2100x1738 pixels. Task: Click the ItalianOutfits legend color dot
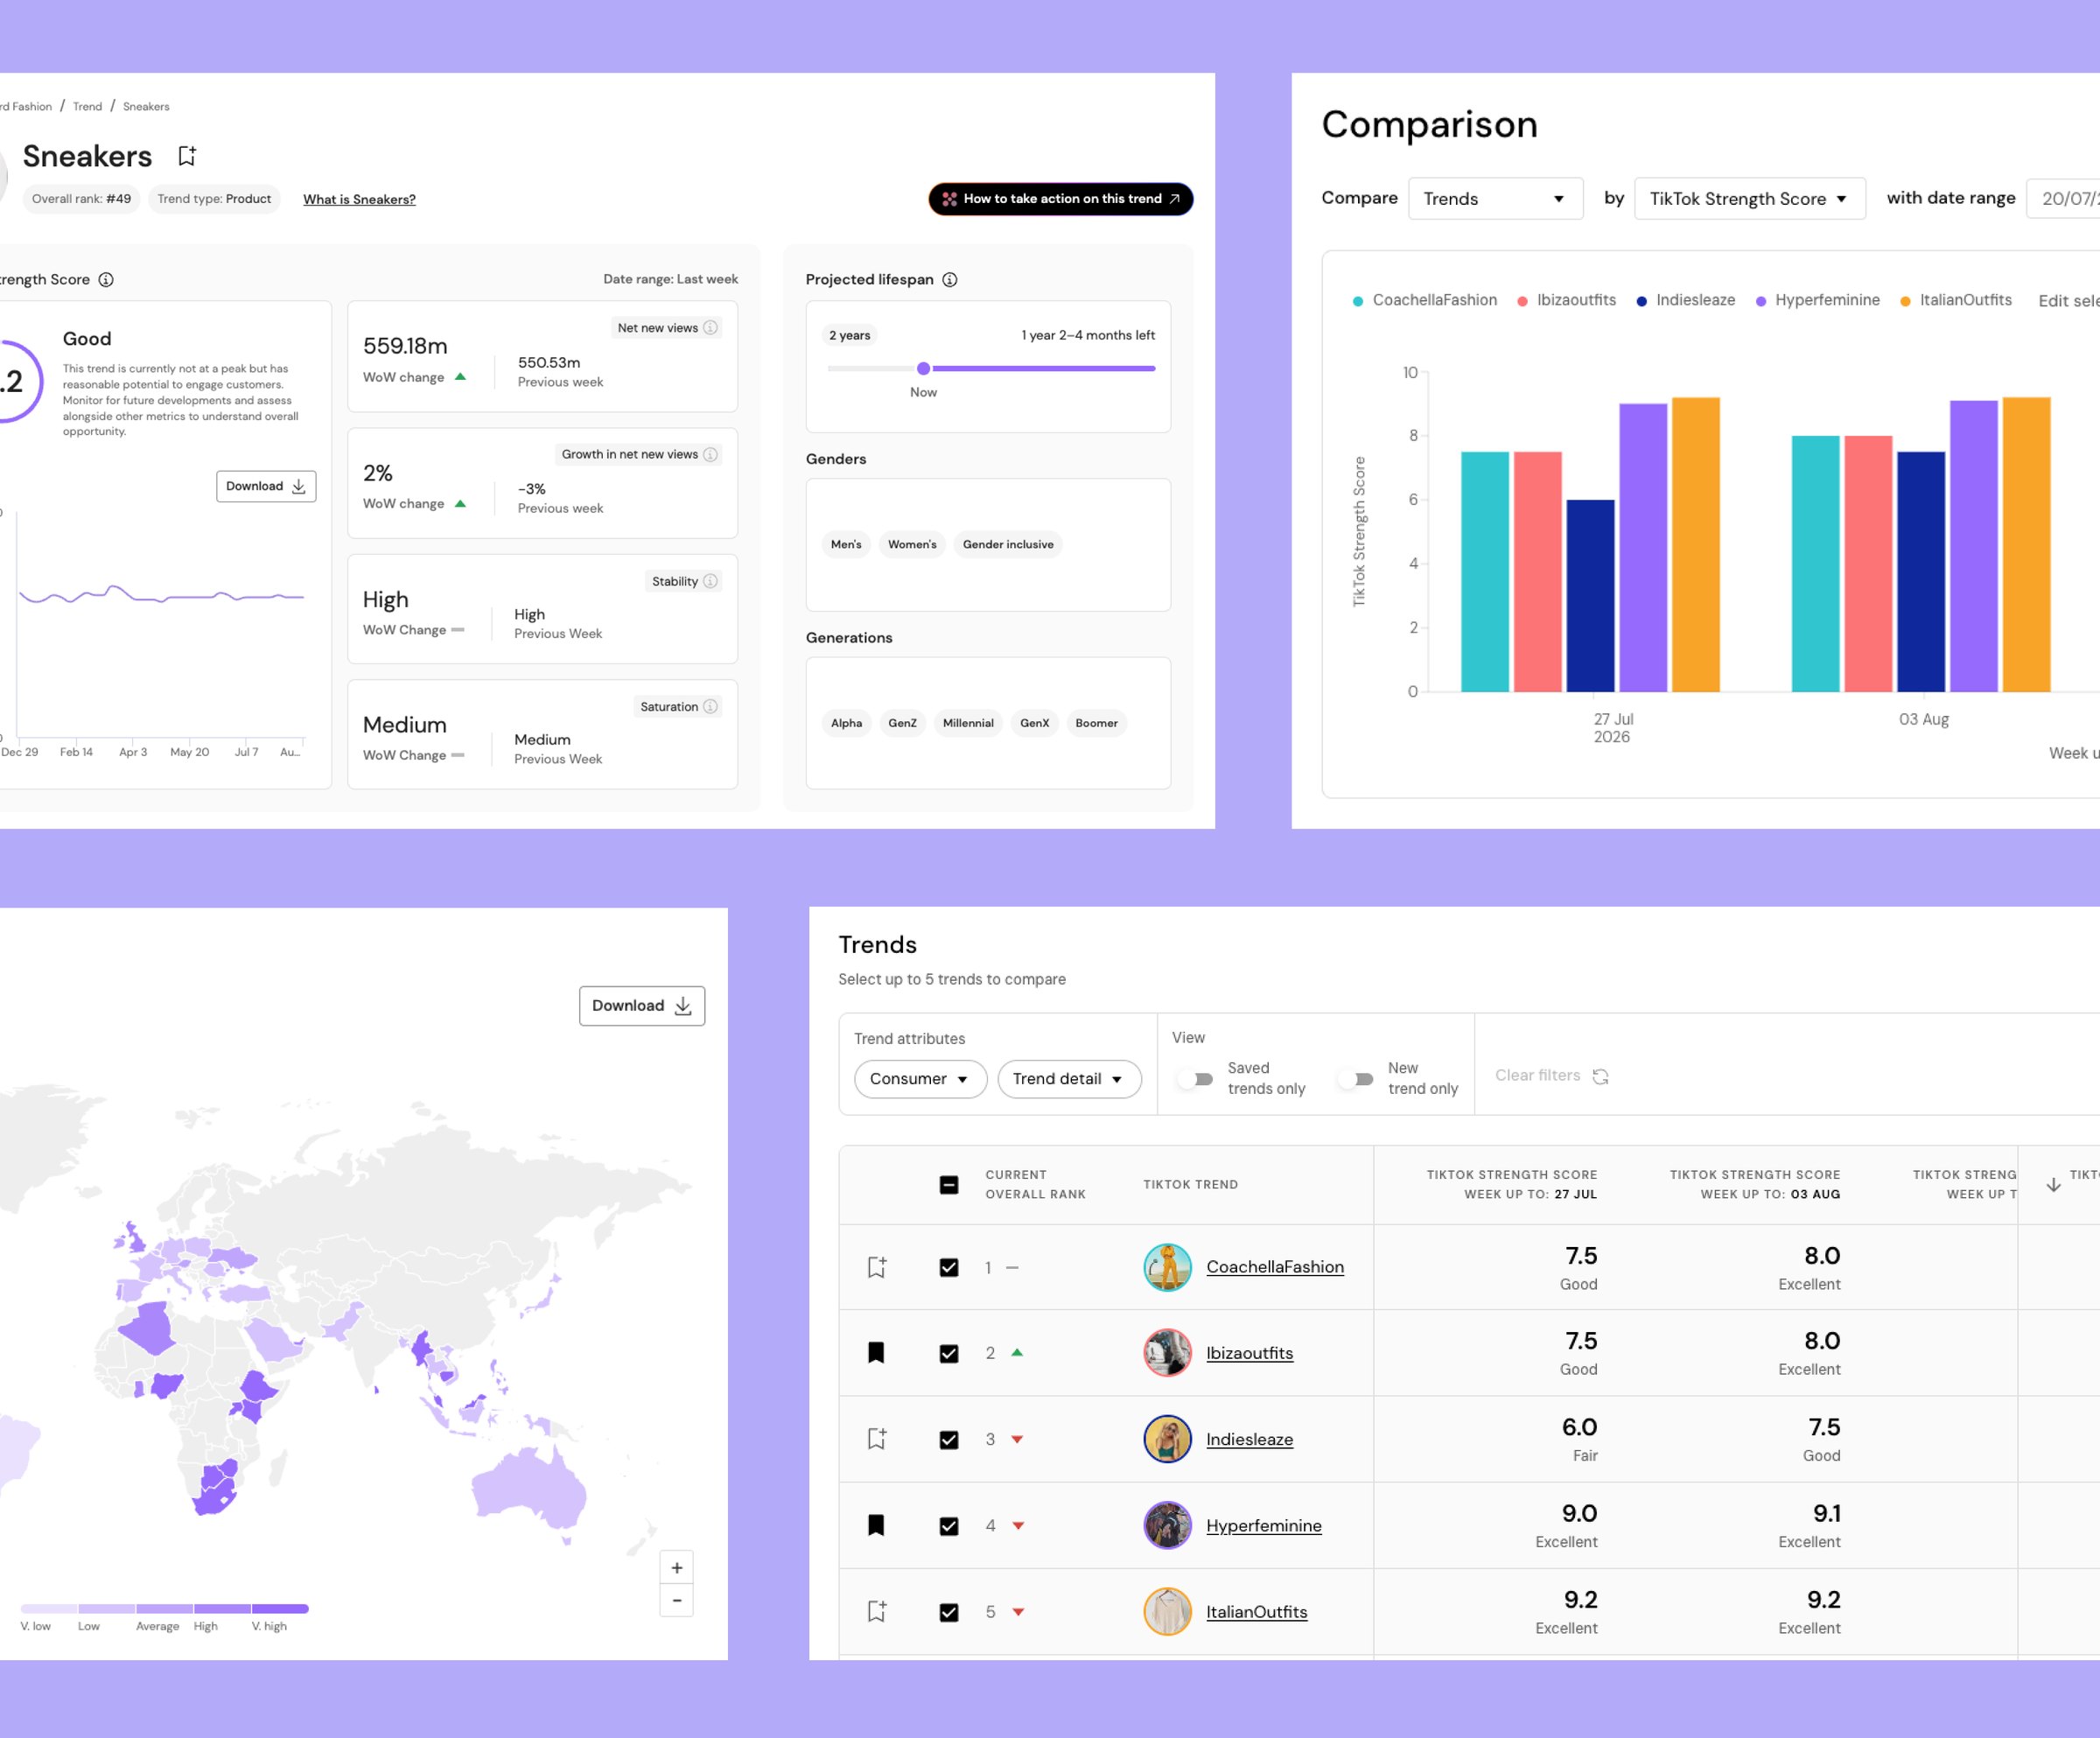1905,301
